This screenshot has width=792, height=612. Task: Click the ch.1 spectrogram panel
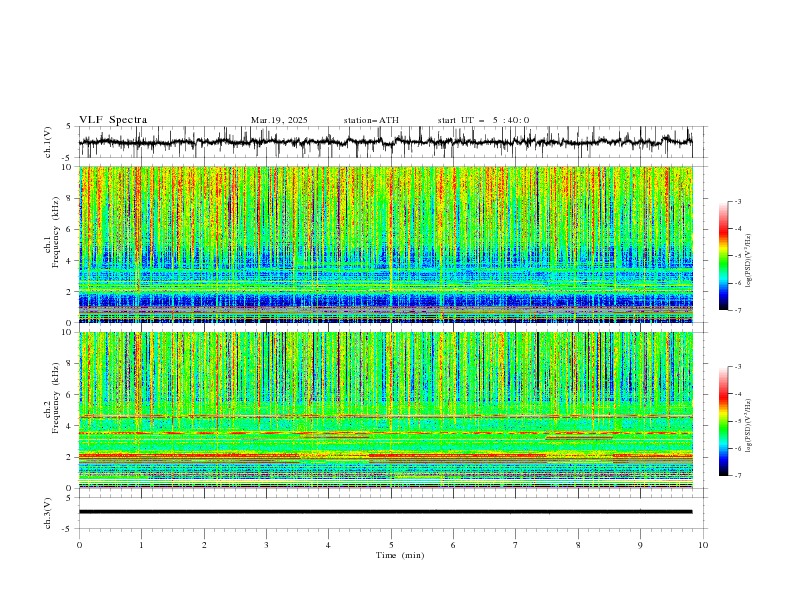coord(385,244)
